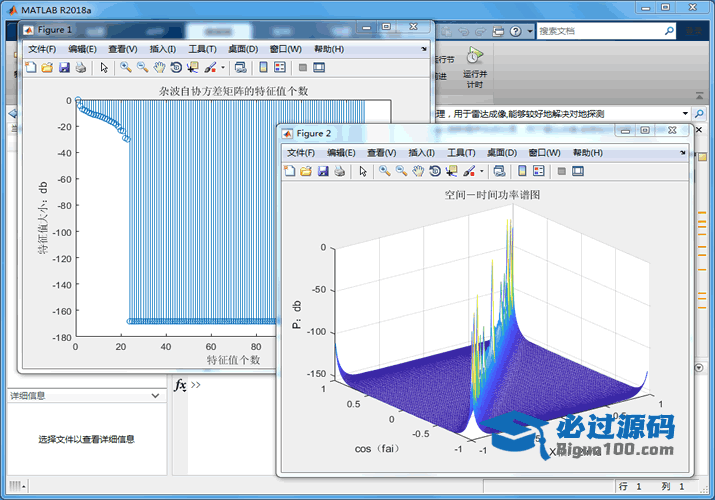Enable Rotate 3D tool in Figure 2

[435, 171]
